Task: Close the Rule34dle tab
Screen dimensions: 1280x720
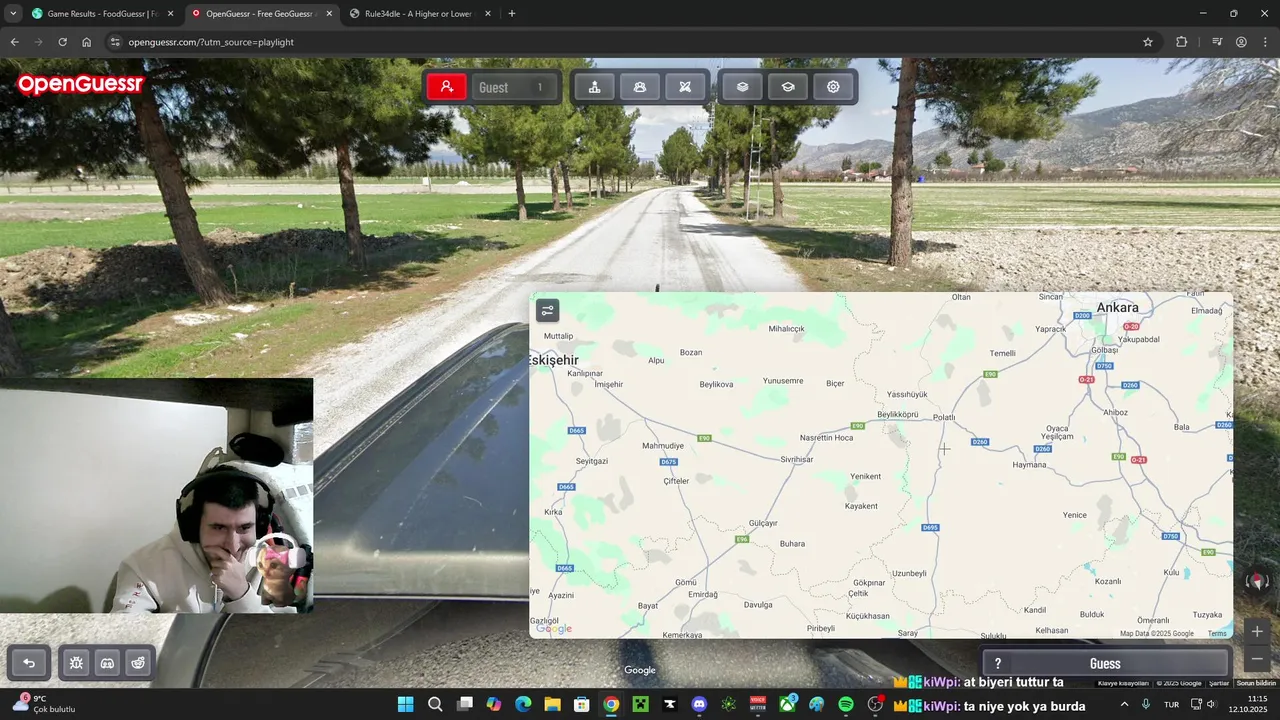Action: tap(488, 14)
